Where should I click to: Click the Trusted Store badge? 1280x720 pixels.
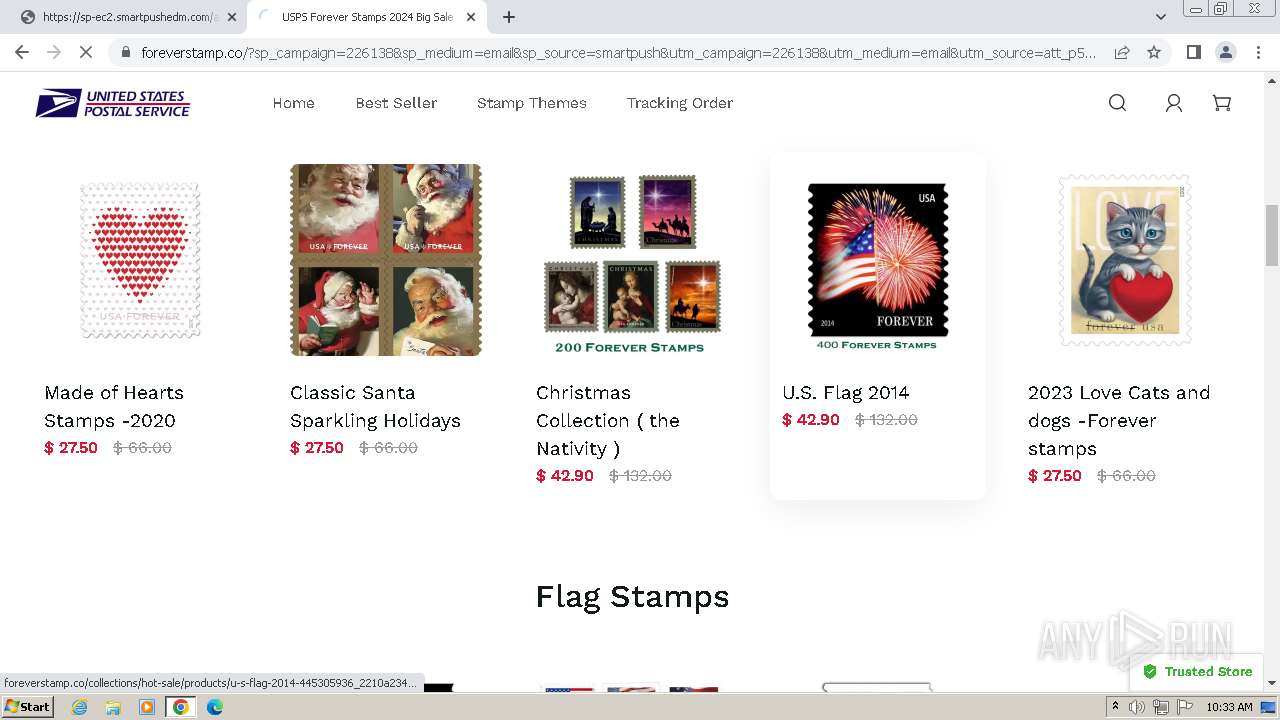coord(1198,672)
